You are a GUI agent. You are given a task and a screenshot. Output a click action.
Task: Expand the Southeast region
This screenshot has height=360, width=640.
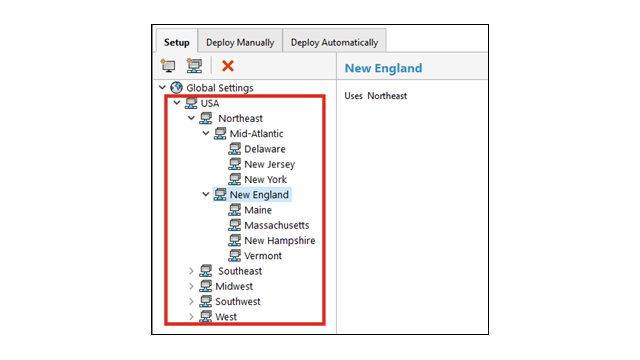click(191, 271)
